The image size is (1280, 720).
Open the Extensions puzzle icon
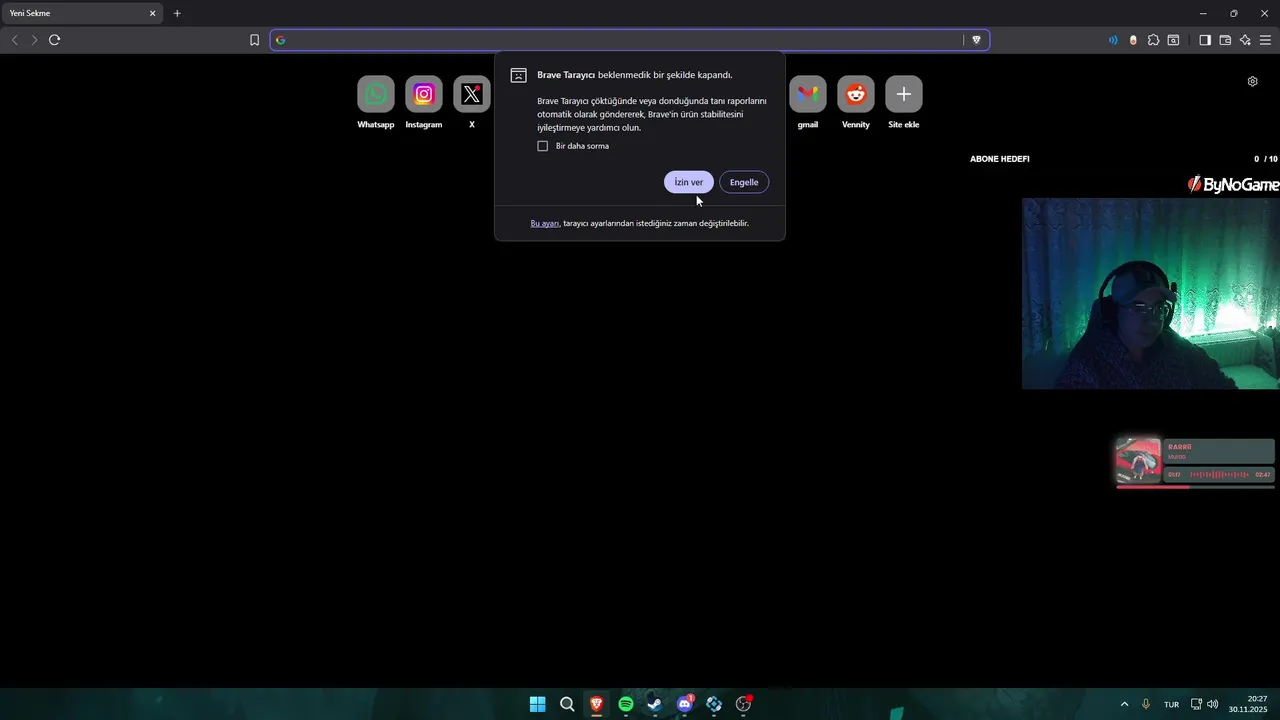click(x=1153, y=40)
